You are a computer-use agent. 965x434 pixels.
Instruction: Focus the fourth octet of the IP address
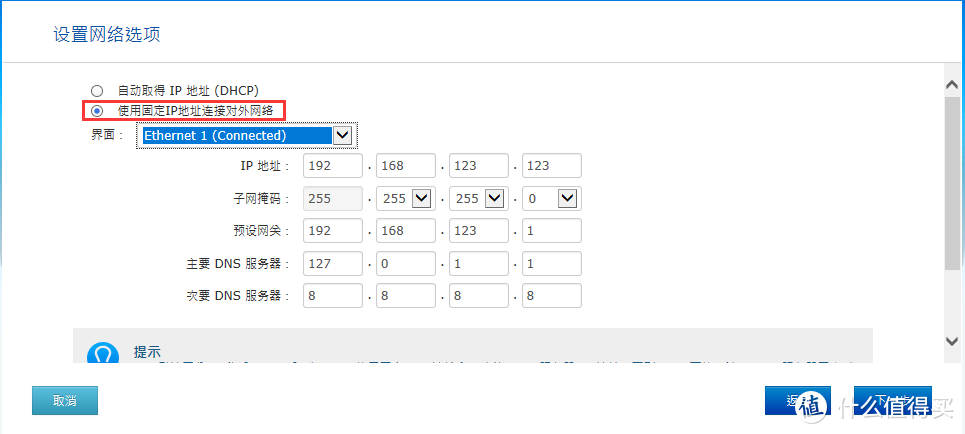[551, 166]
